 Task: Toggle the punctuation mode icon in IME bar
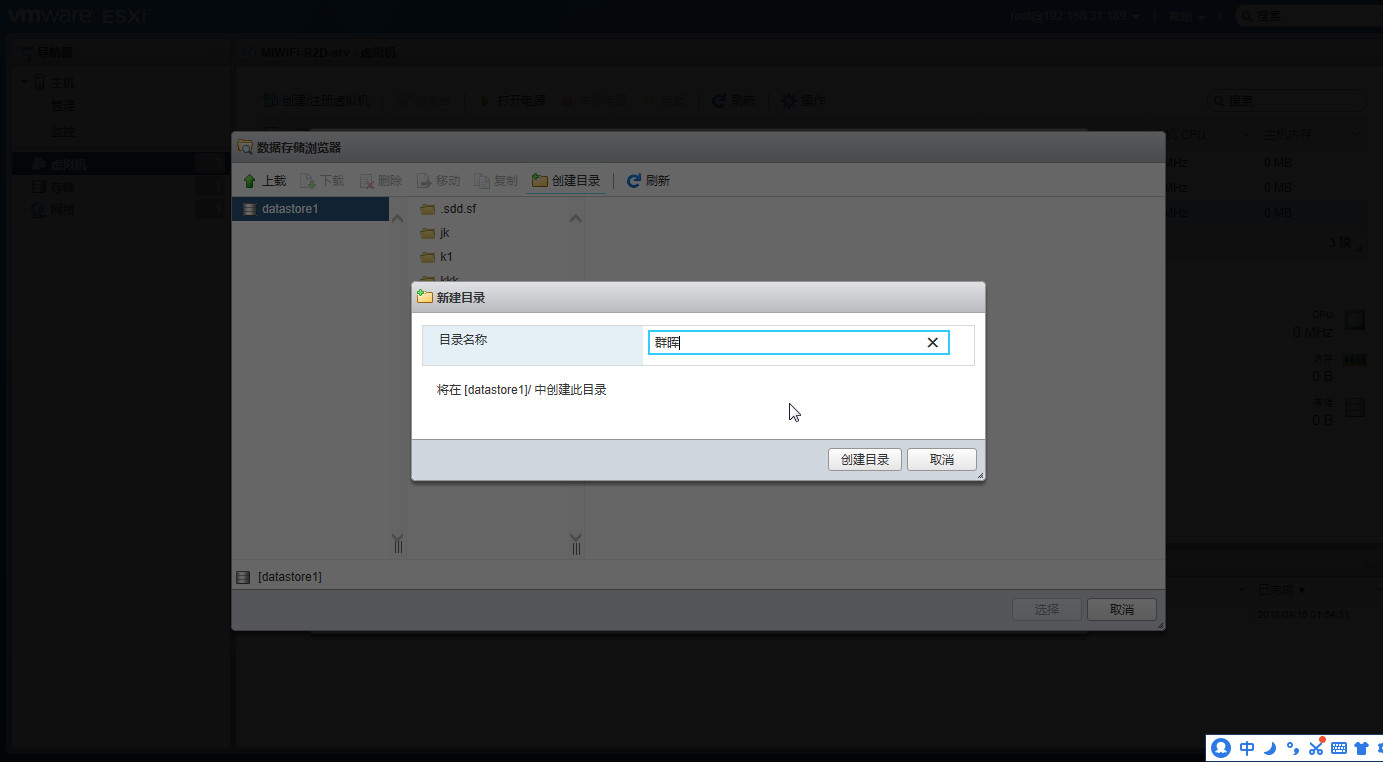pos(1292,748)
